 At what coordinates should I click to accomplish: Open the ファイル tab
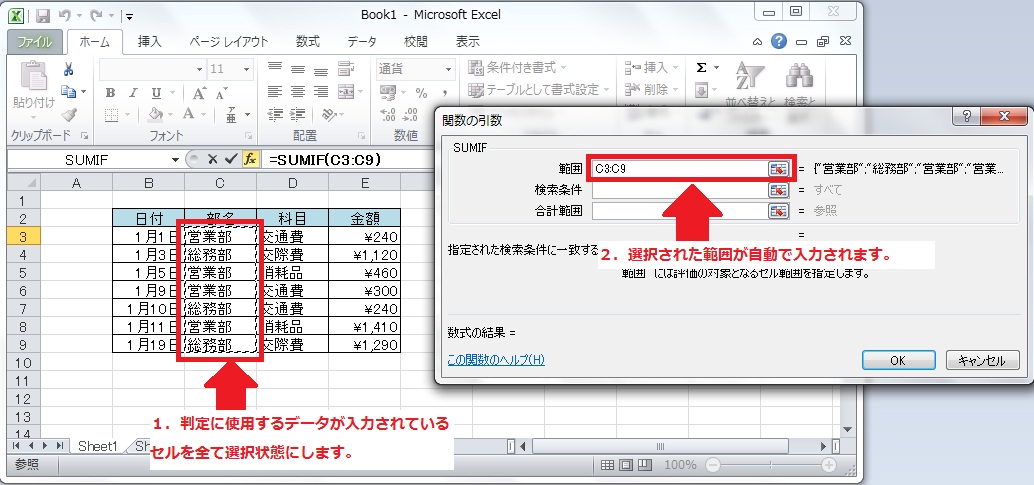(x=35, y=42)
